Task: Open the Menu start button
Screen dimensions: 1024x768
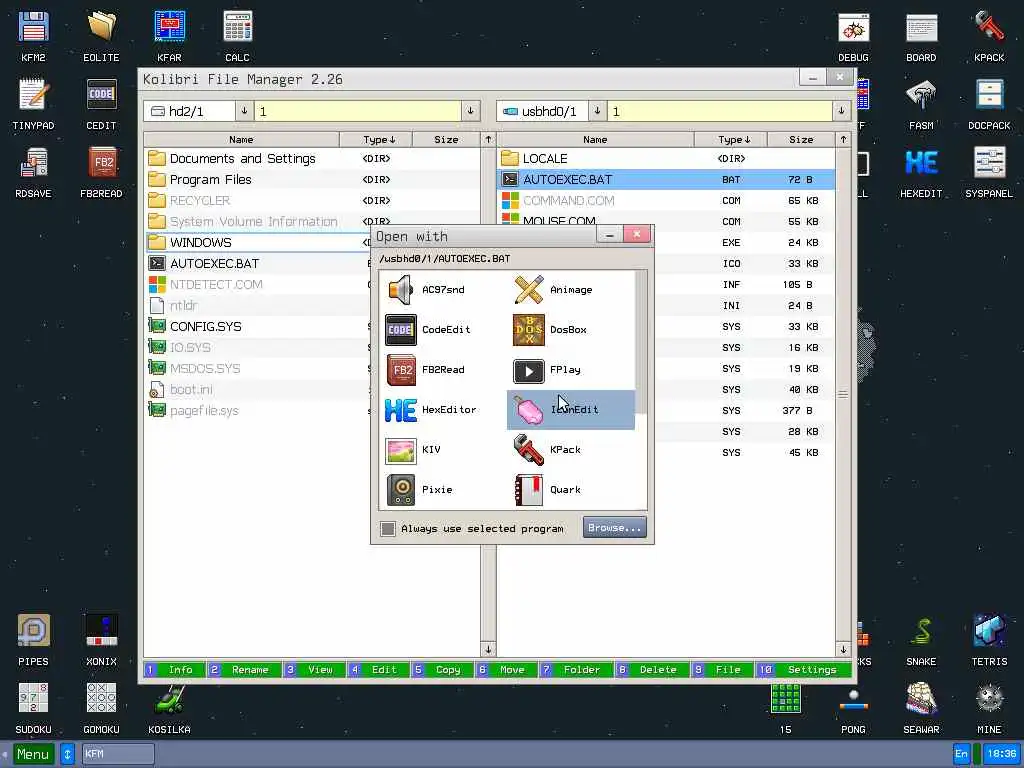Action: 33,754
